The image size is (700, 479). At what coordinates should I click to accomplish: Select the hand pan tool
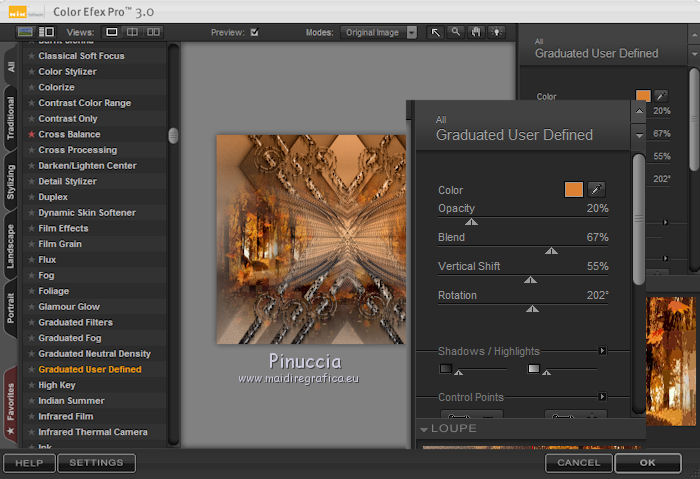476,32
